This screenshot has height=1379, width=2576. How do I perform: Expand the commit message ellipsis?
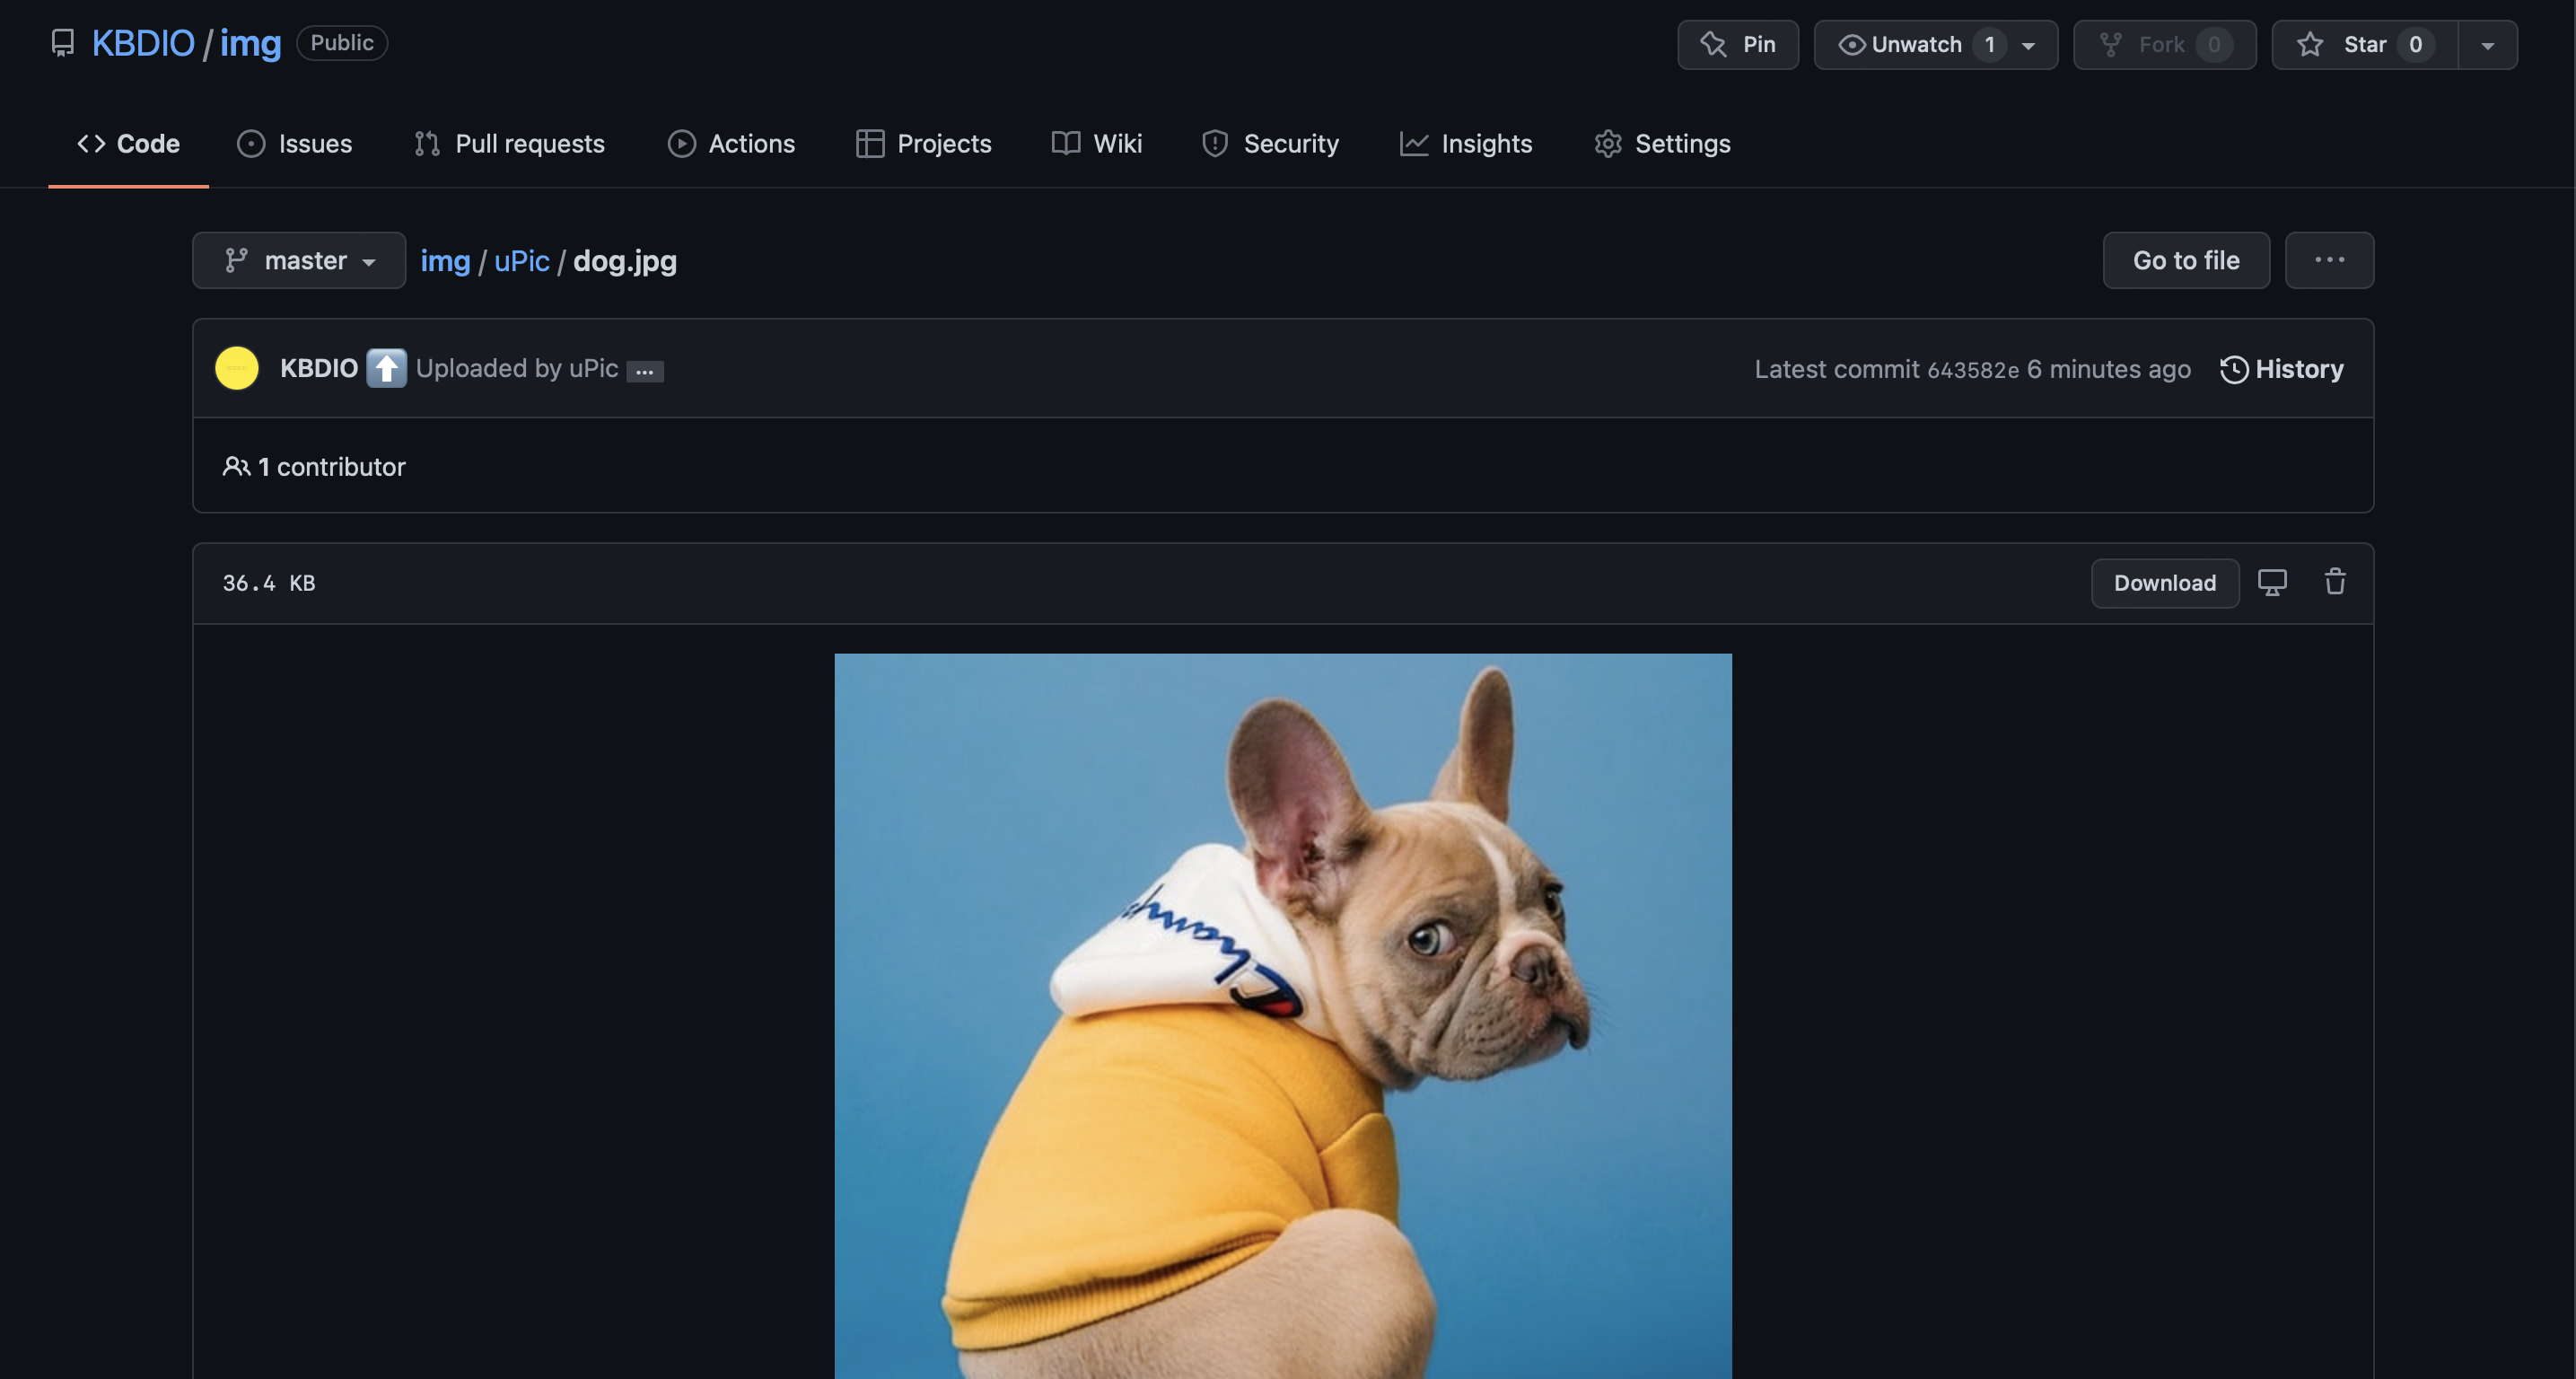coord(644,371)
